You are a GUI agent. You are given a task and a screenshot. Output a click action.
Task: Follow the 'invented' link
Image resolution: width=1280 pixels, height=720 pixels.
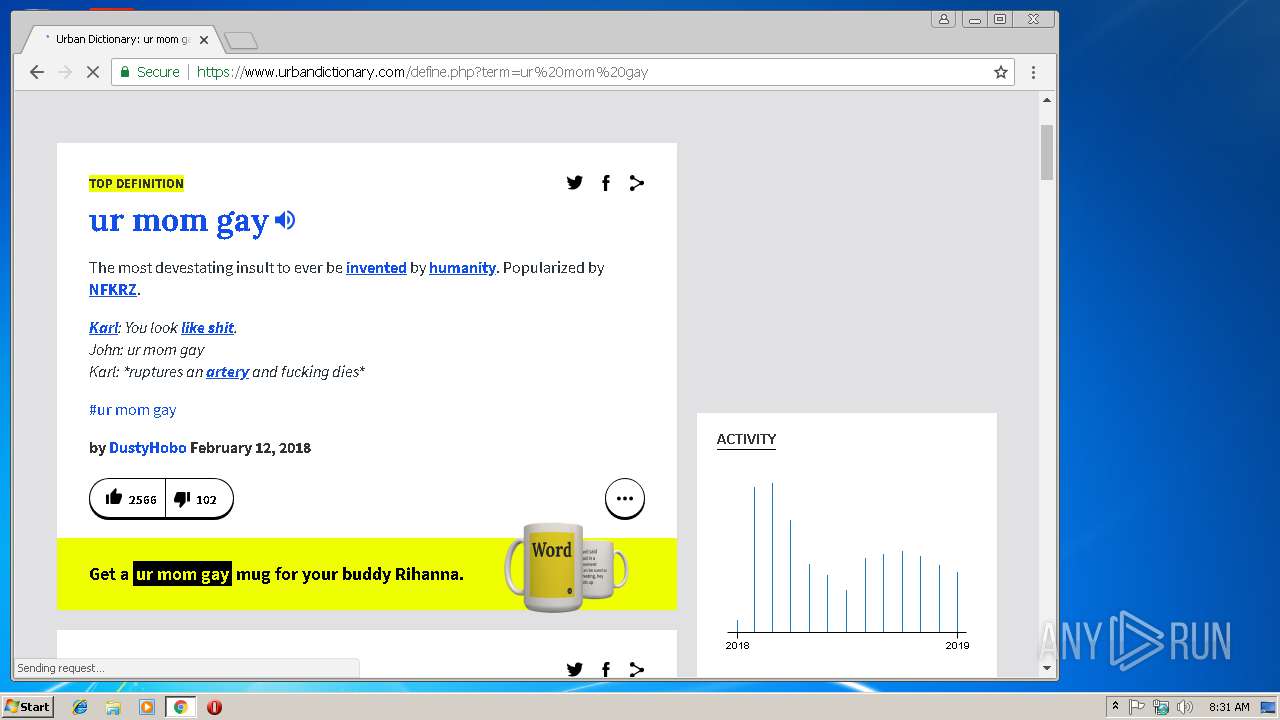coord(376,268)
